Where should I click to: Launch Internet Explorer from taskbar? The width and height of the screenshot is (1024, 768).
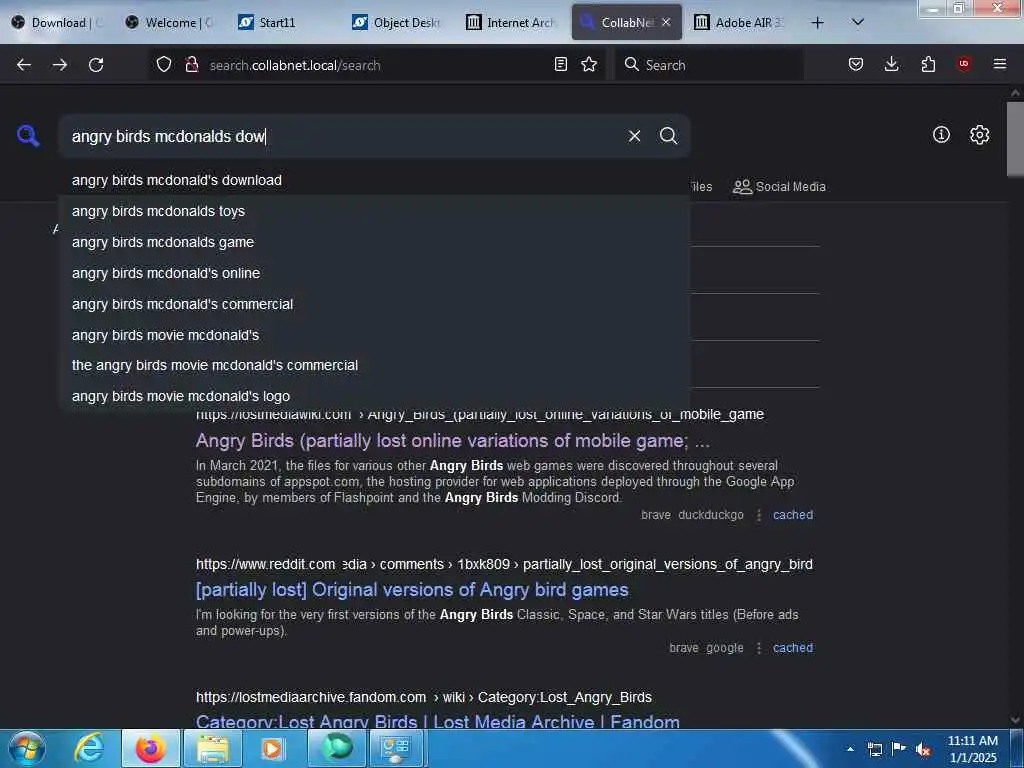89,748
